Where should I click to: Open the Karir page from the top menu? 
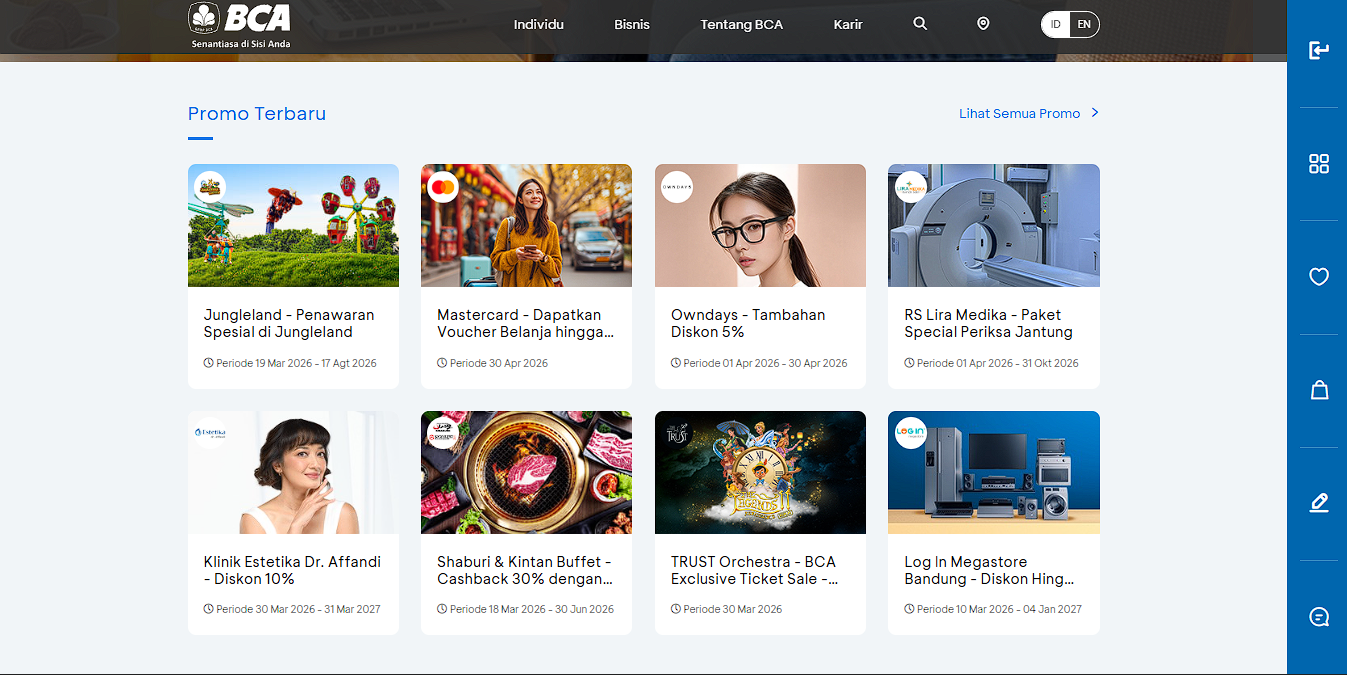tap(847, 24)
